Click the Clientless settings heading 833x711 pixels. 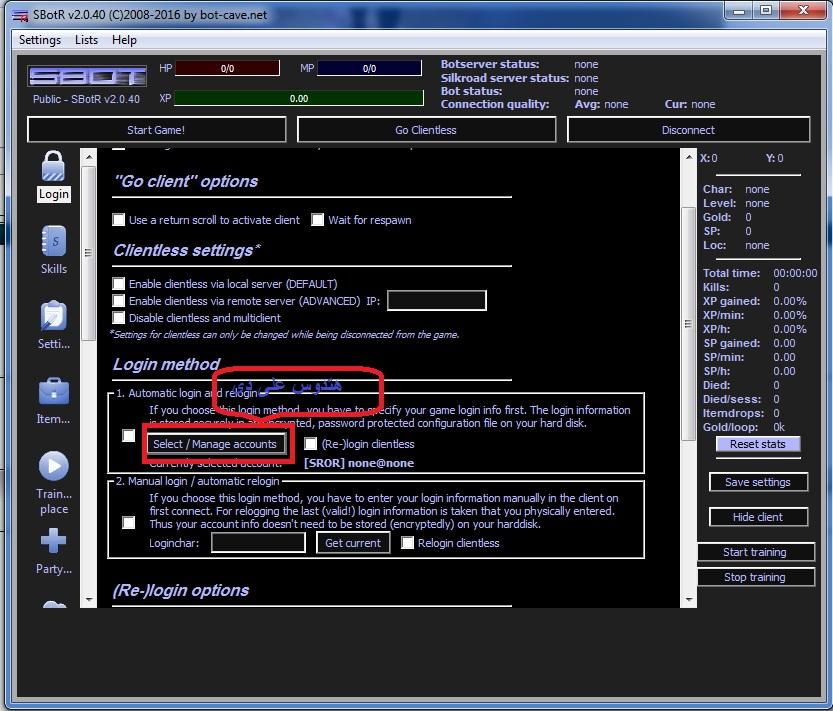(x=187, y=250)
